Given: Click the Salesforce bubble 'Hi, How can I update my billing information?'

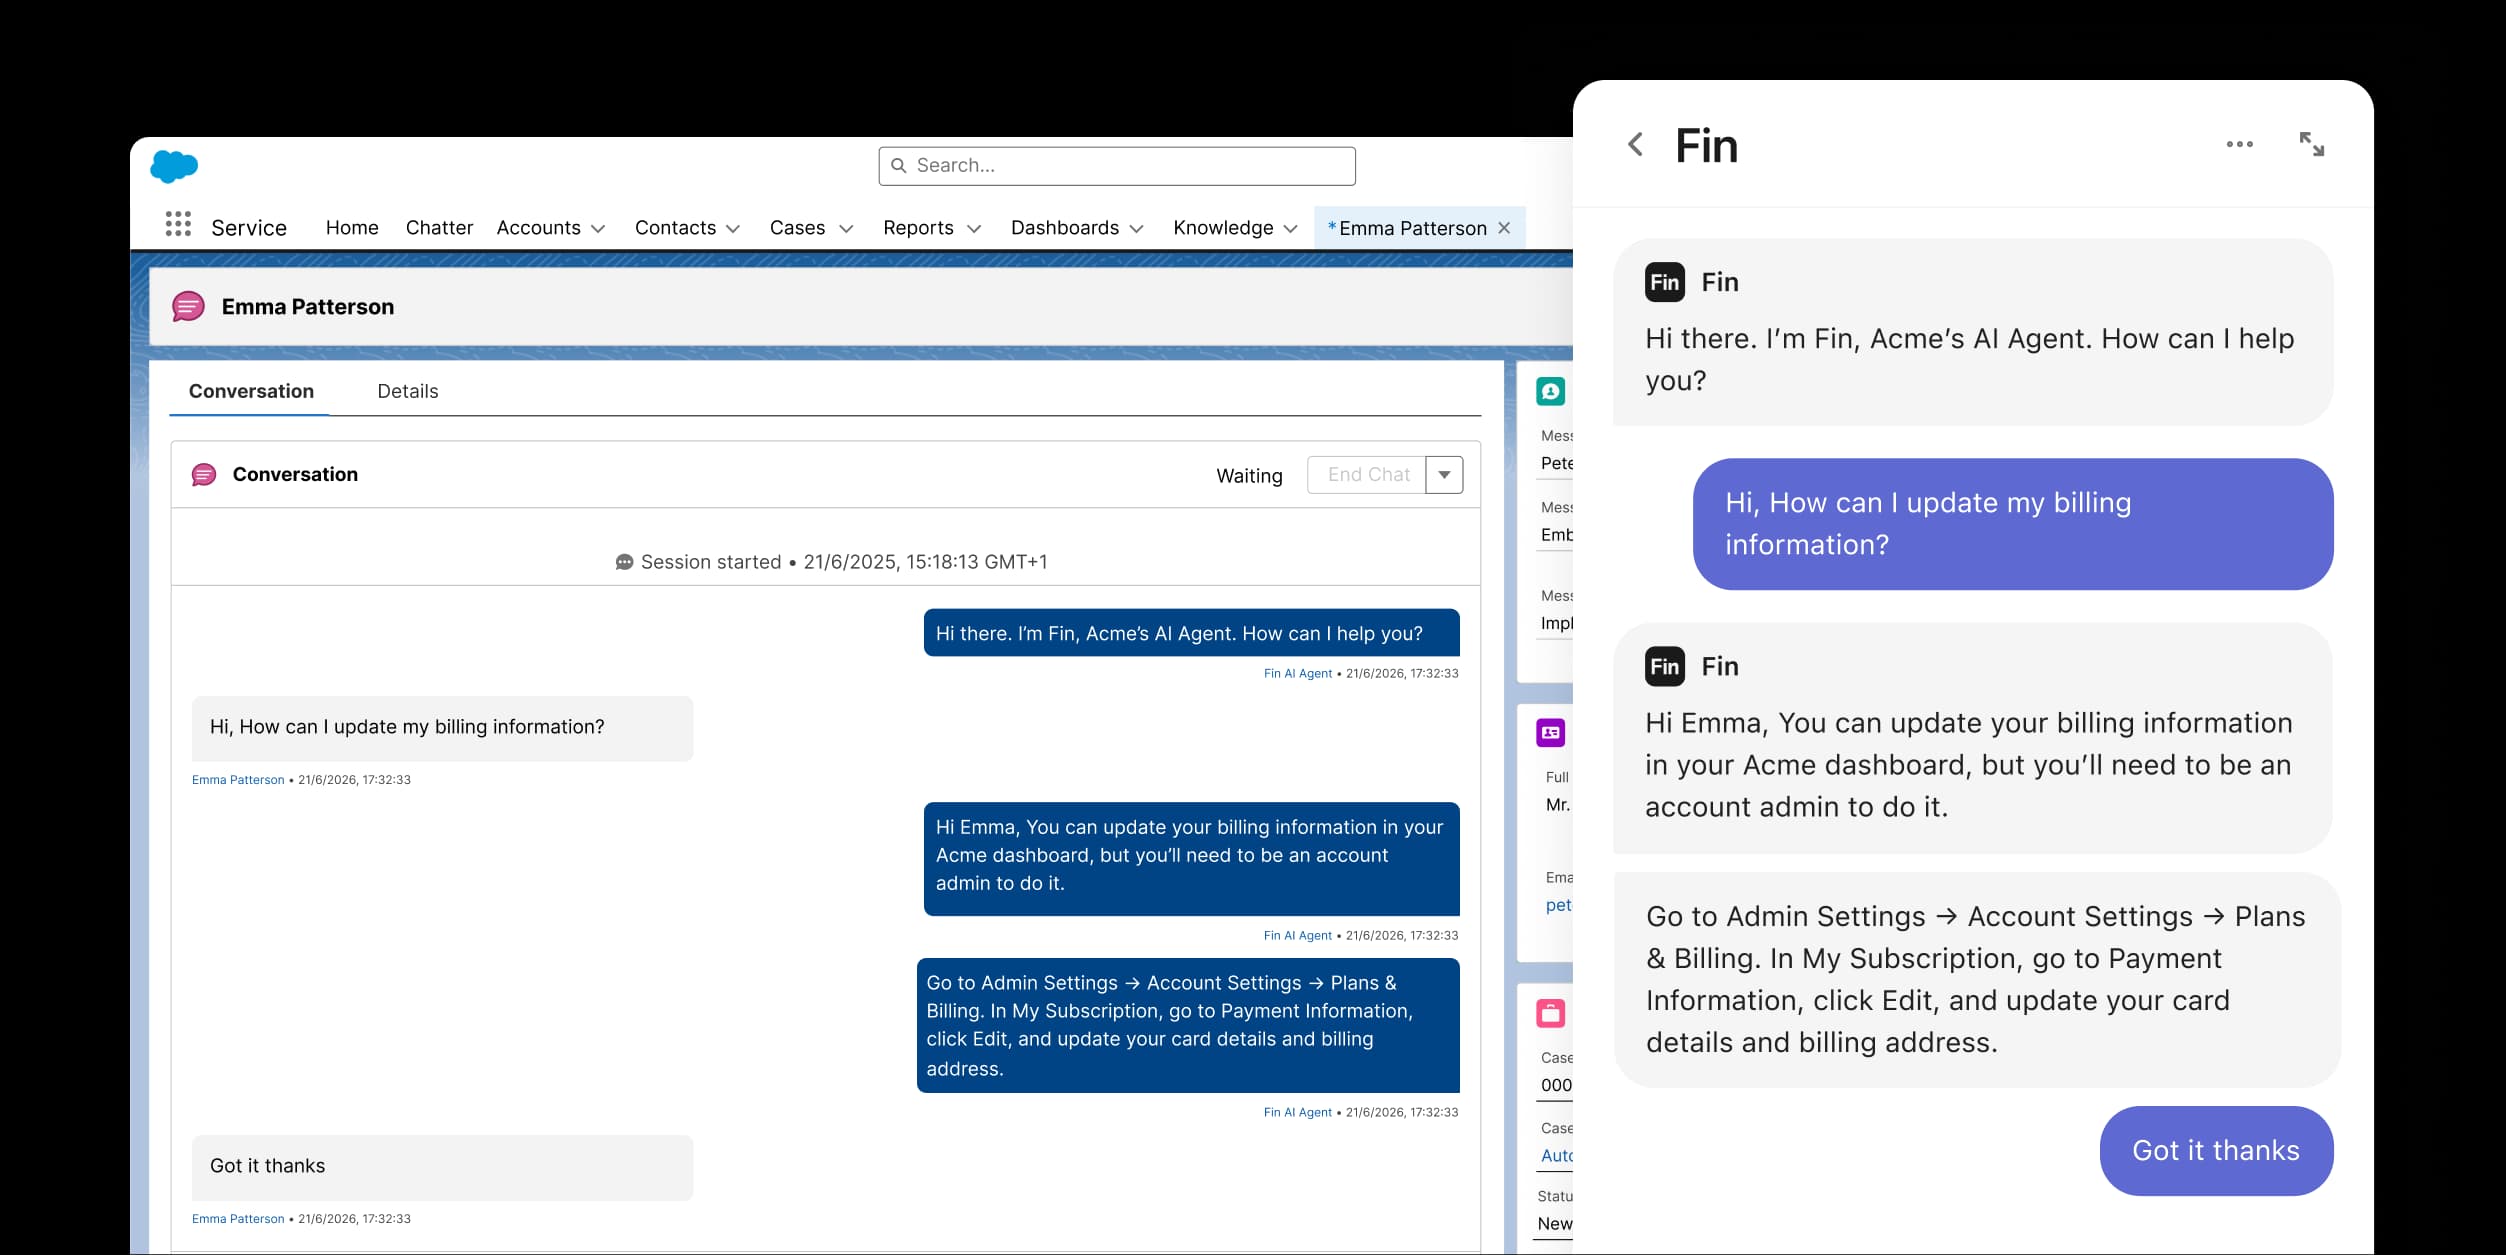Looking at the screenshot, I should [x=442, y=728].
